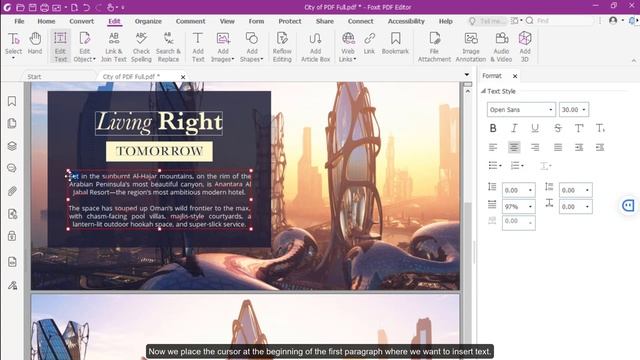Screen dimensions: 640x360
Task: Set center text alignment
Action: coord(514,147)
